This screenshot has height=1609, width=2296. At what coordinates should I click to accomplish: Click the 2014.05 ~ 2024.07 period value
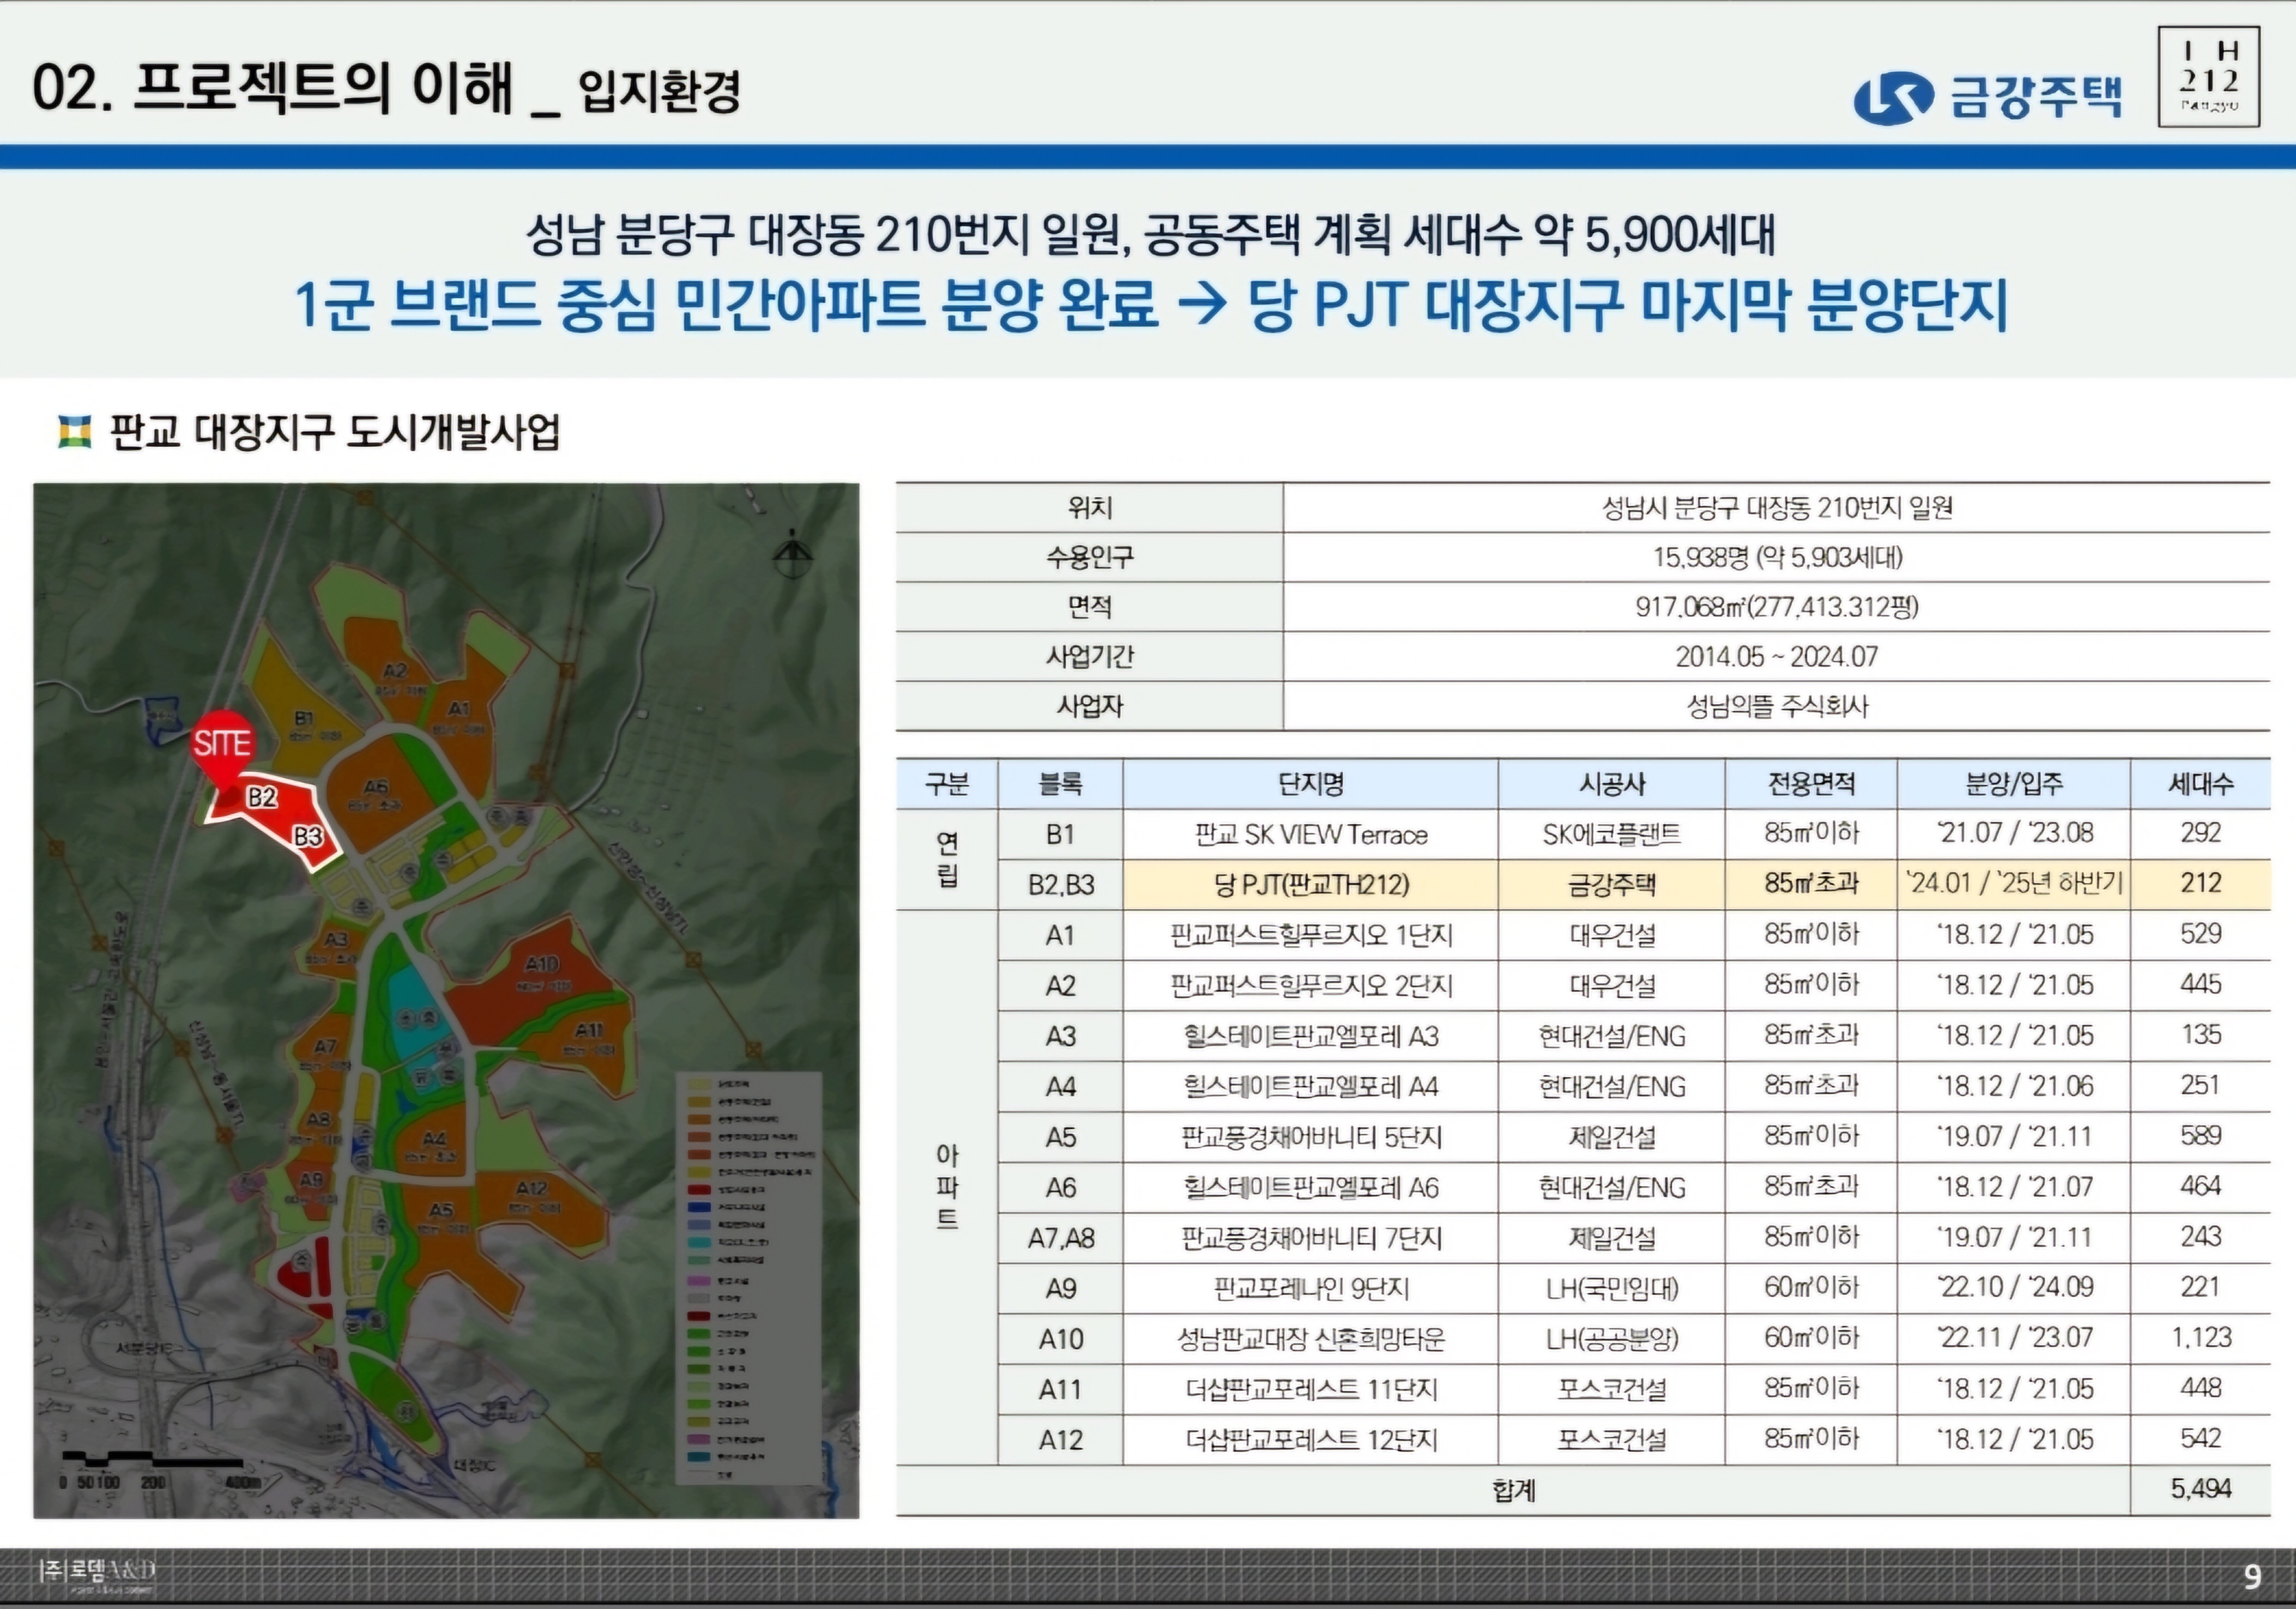click(1777, 656)
